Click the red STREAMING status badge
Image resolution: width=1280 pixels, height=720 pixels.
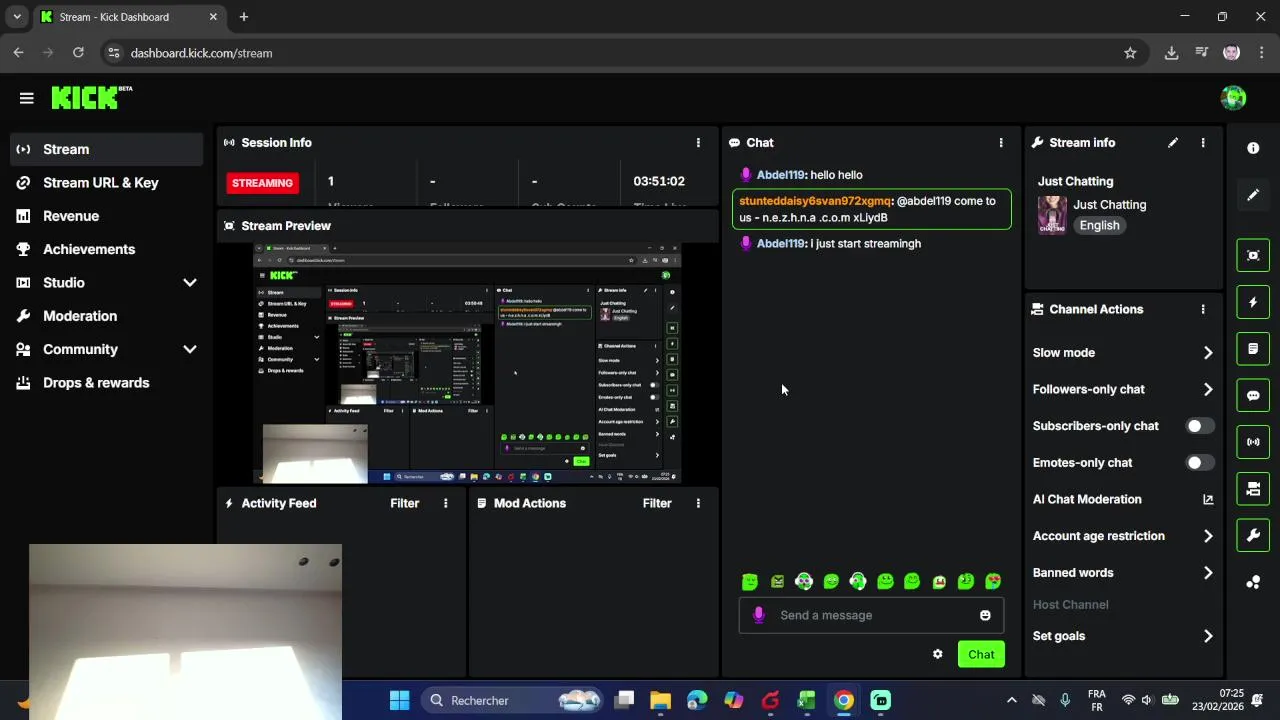(x=263, y=183)
